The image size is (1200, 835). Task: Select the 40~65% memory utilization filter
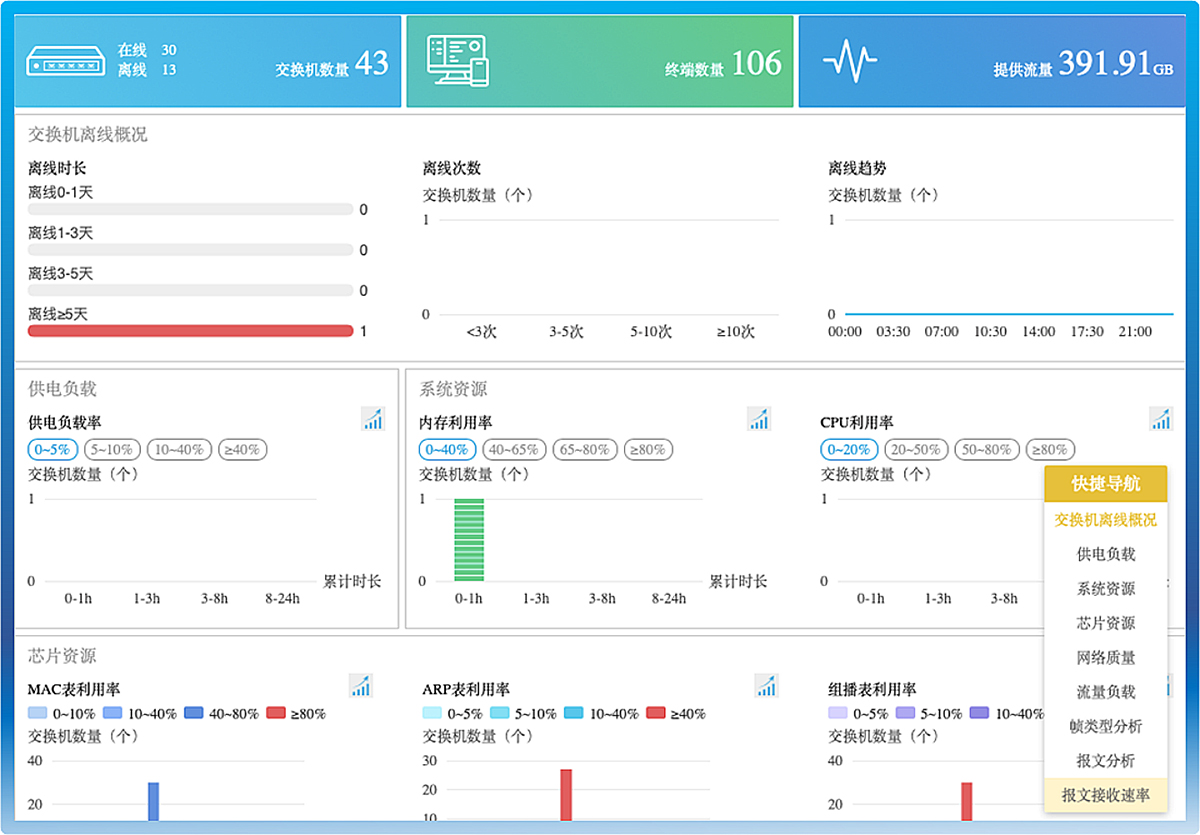(514, 450)
